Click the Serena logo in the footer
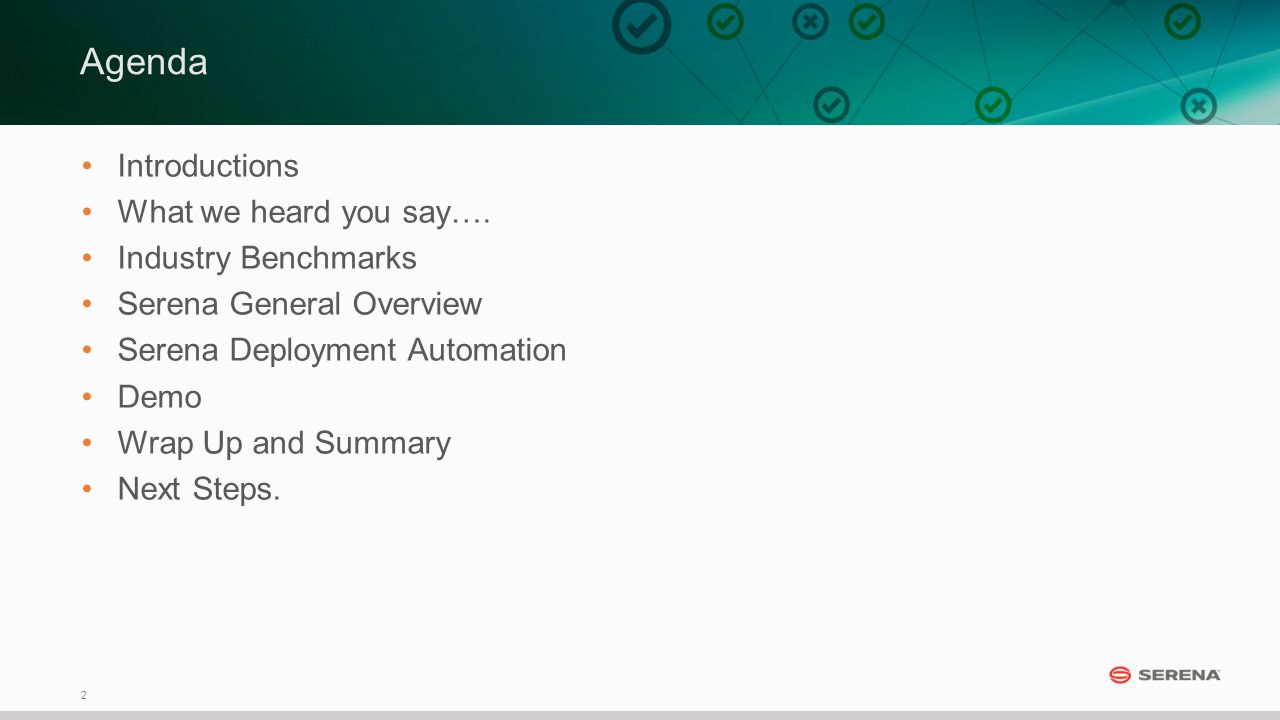This screenshot has height=720, width=1280. point(1165,675)
